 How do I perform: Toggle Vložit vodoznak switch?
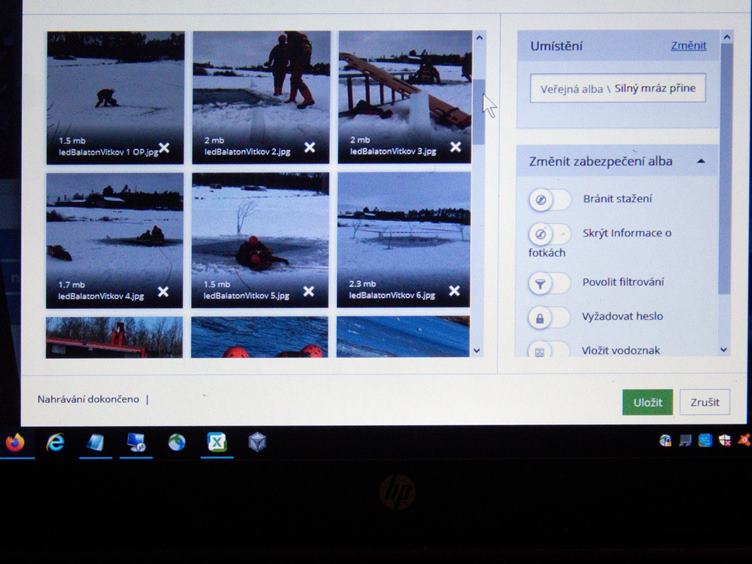pos(548,351)
